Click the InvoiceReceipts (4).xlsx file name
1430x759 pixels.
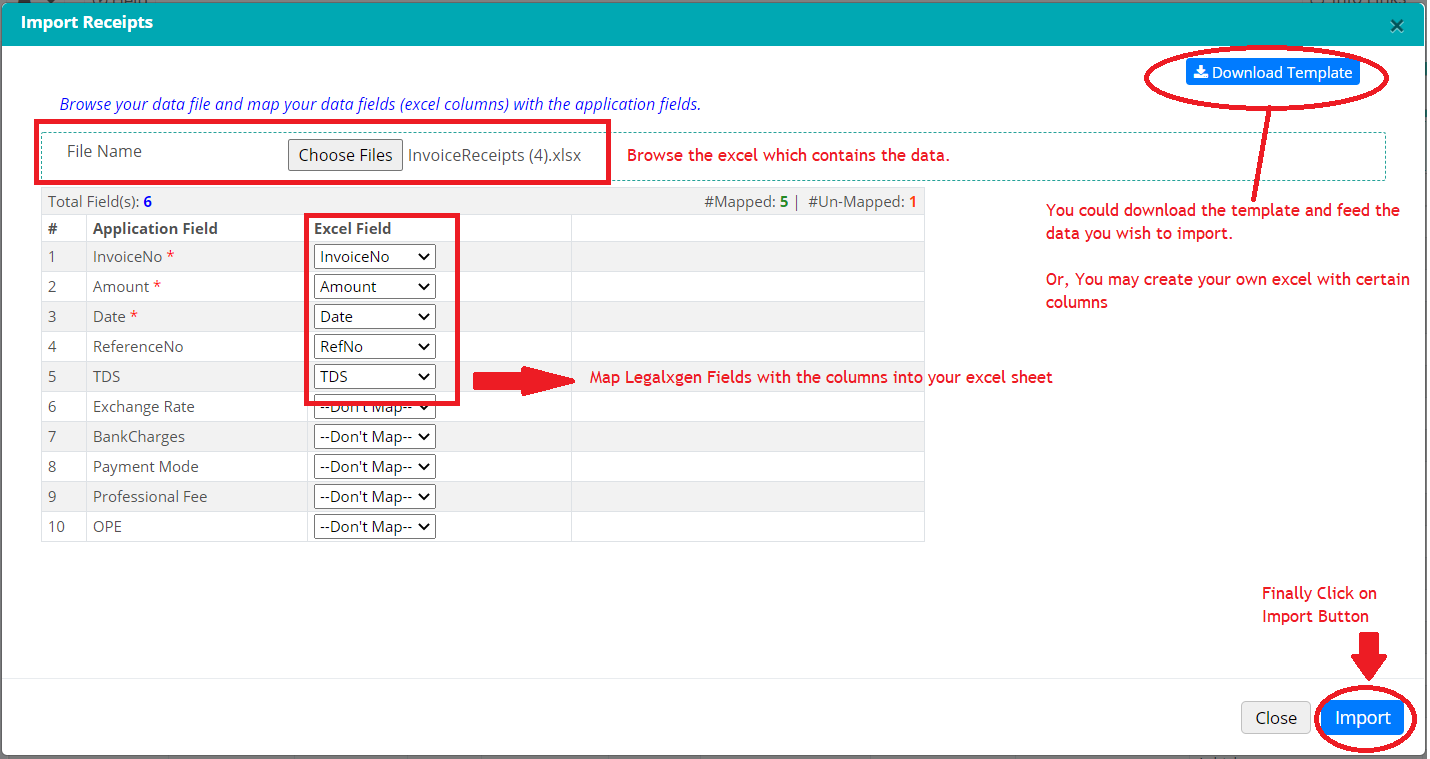coord(494,155)
